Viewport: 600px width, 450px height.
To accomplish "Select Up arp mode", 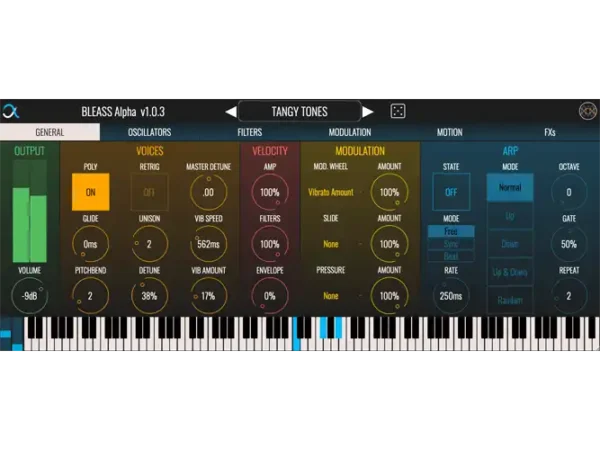I will pos(510,216).
